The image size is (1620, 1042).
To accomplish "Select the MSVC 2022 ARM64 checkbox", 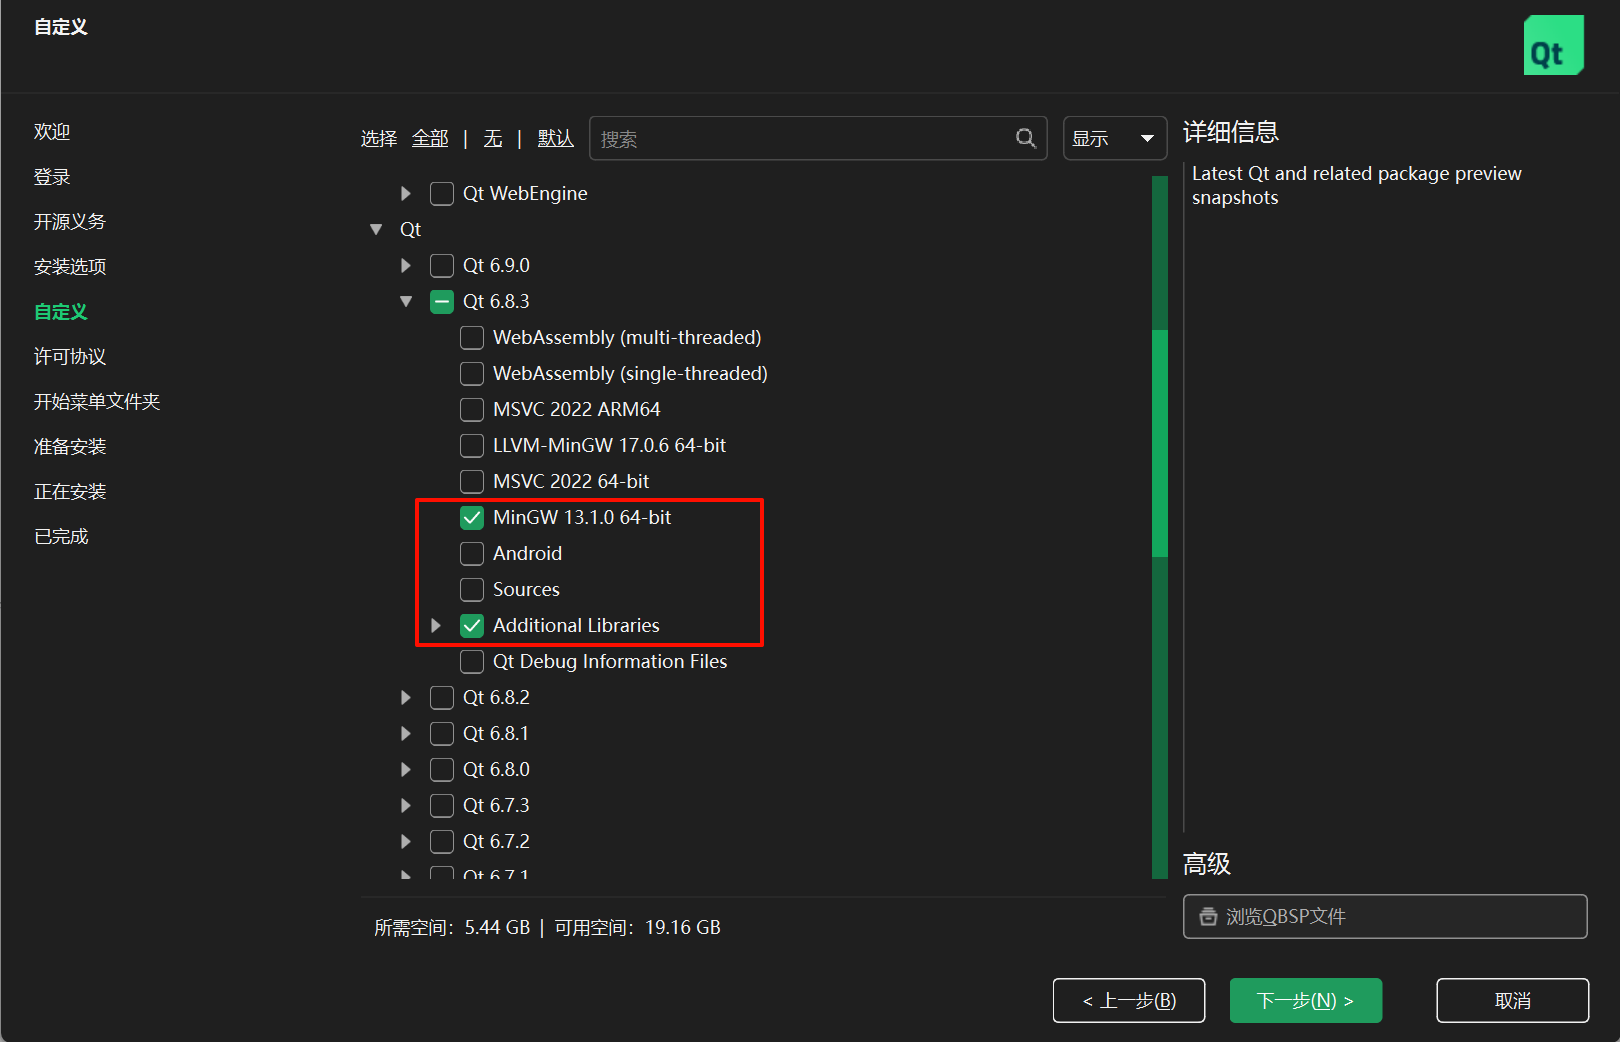I will [471, 409].
